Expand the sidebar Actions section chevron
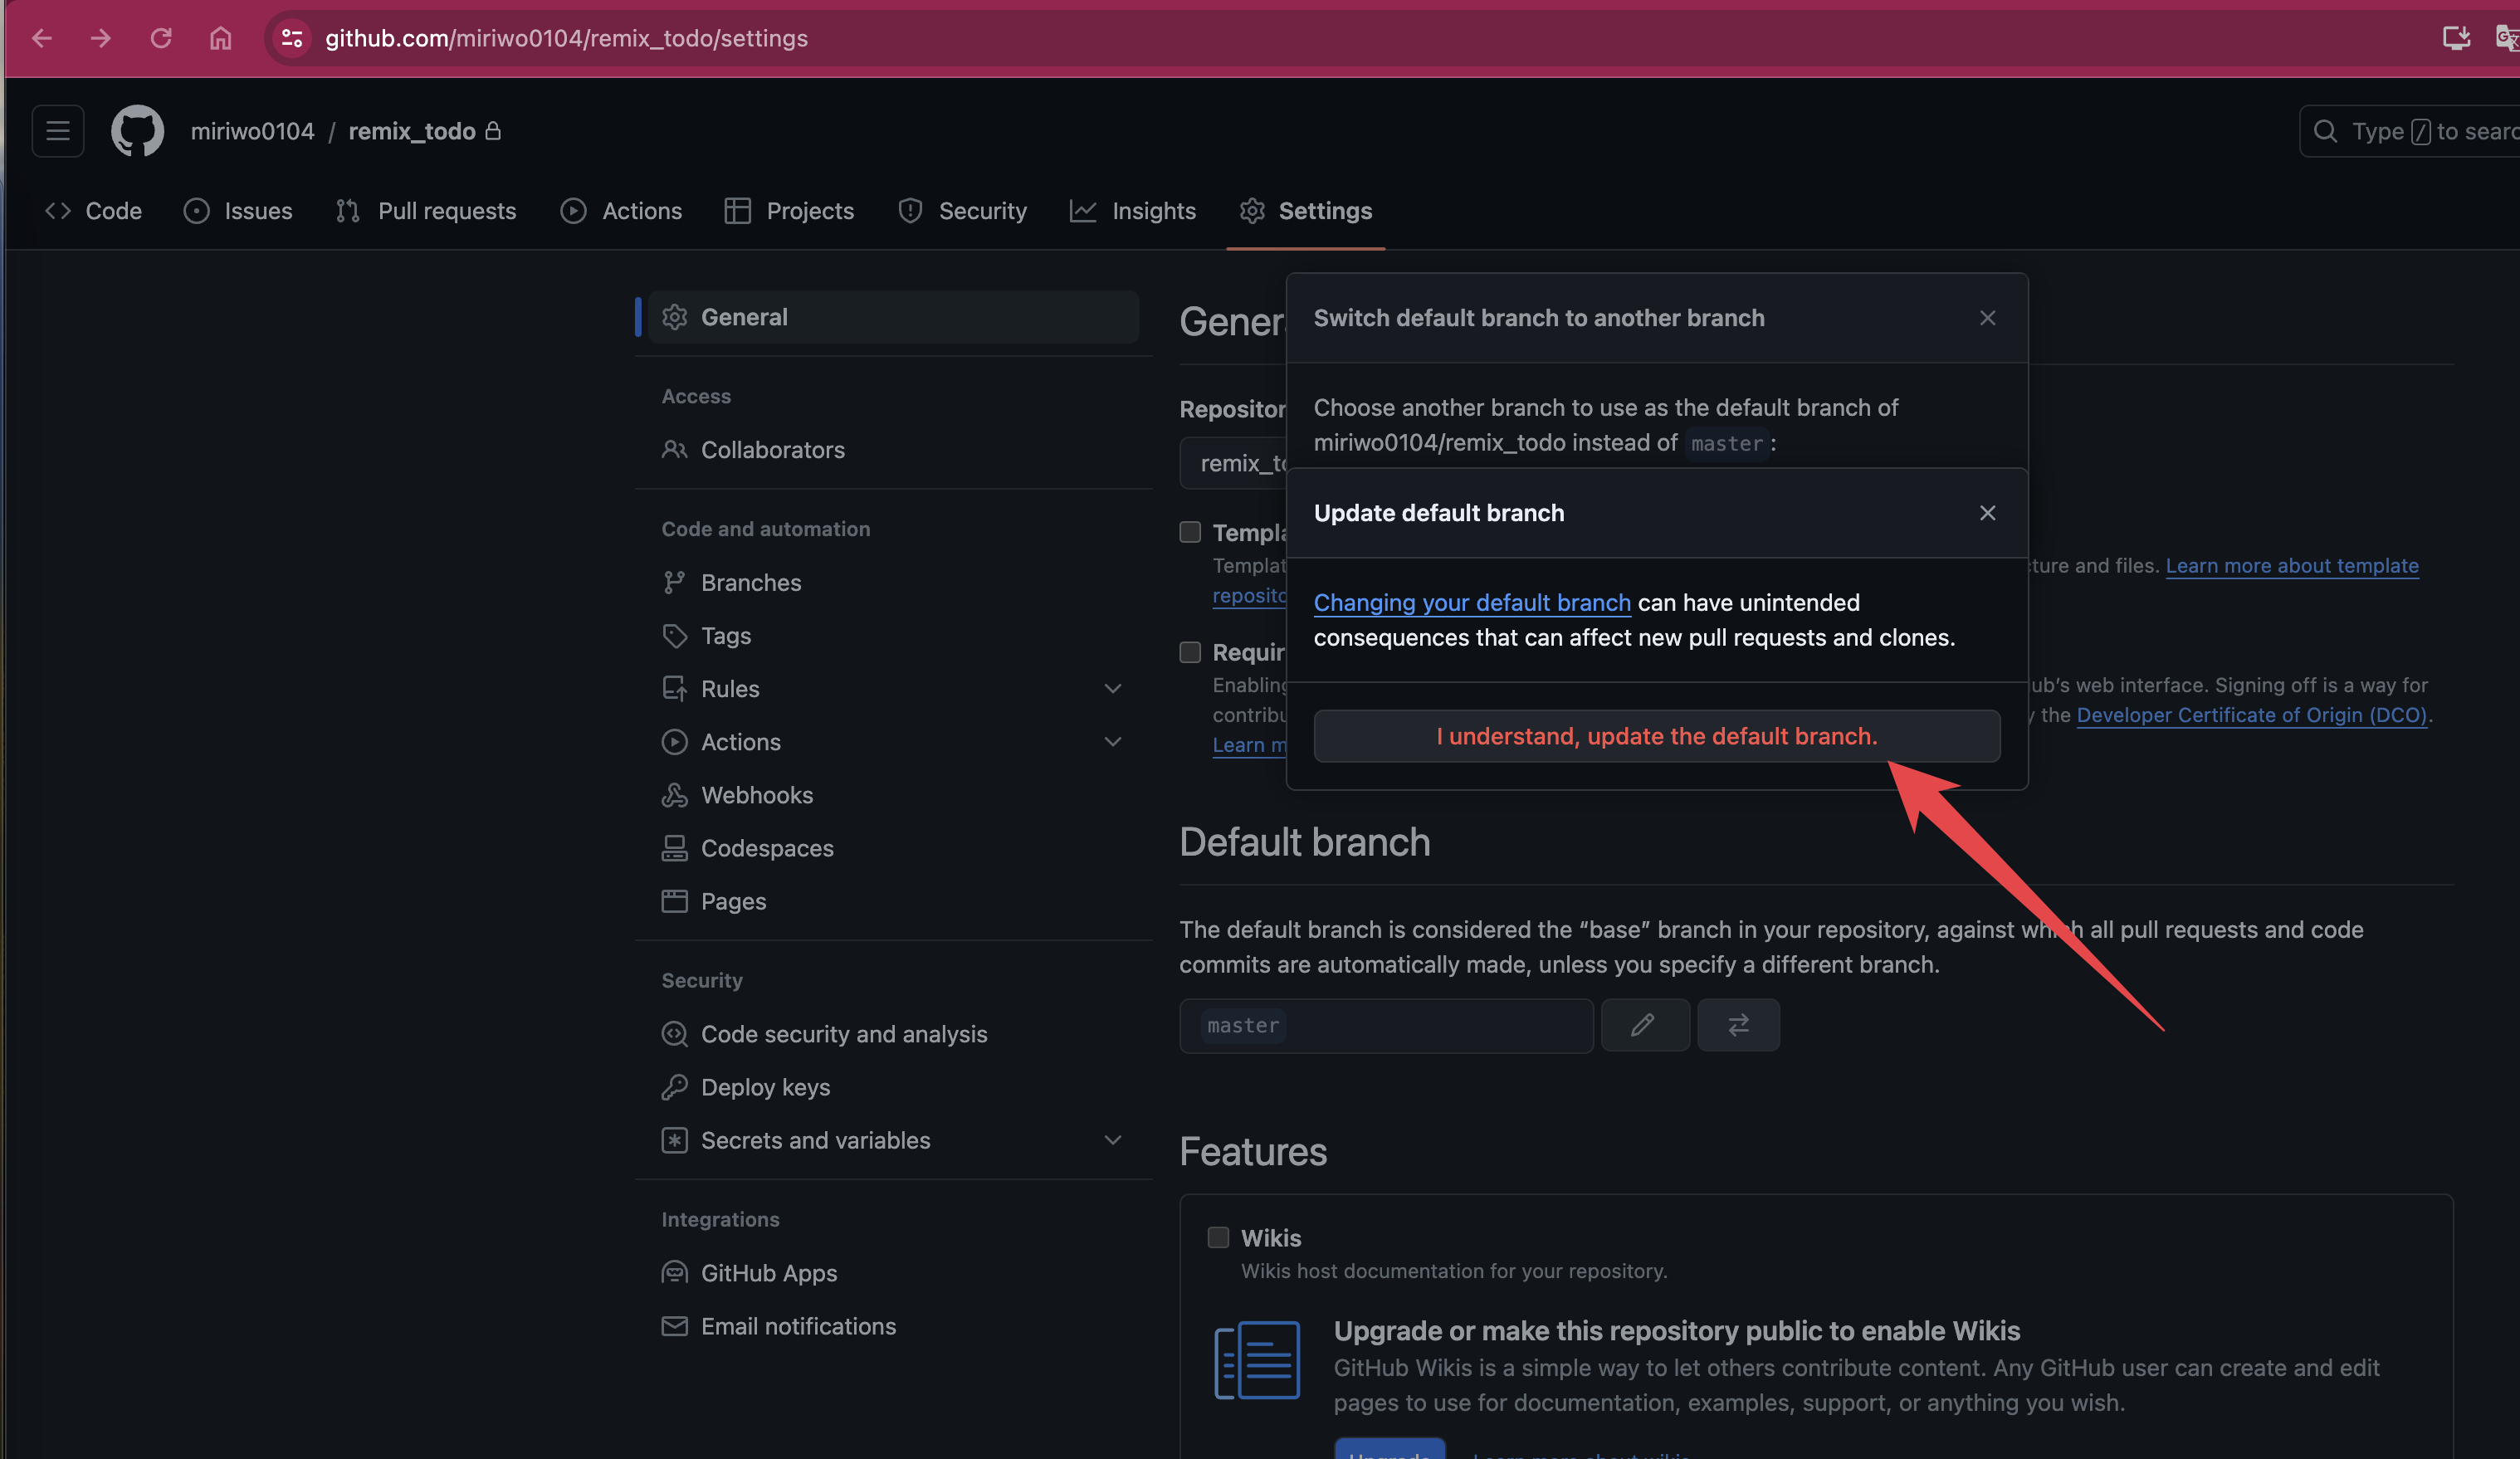The image size is (2520, 1459). 1112,741
